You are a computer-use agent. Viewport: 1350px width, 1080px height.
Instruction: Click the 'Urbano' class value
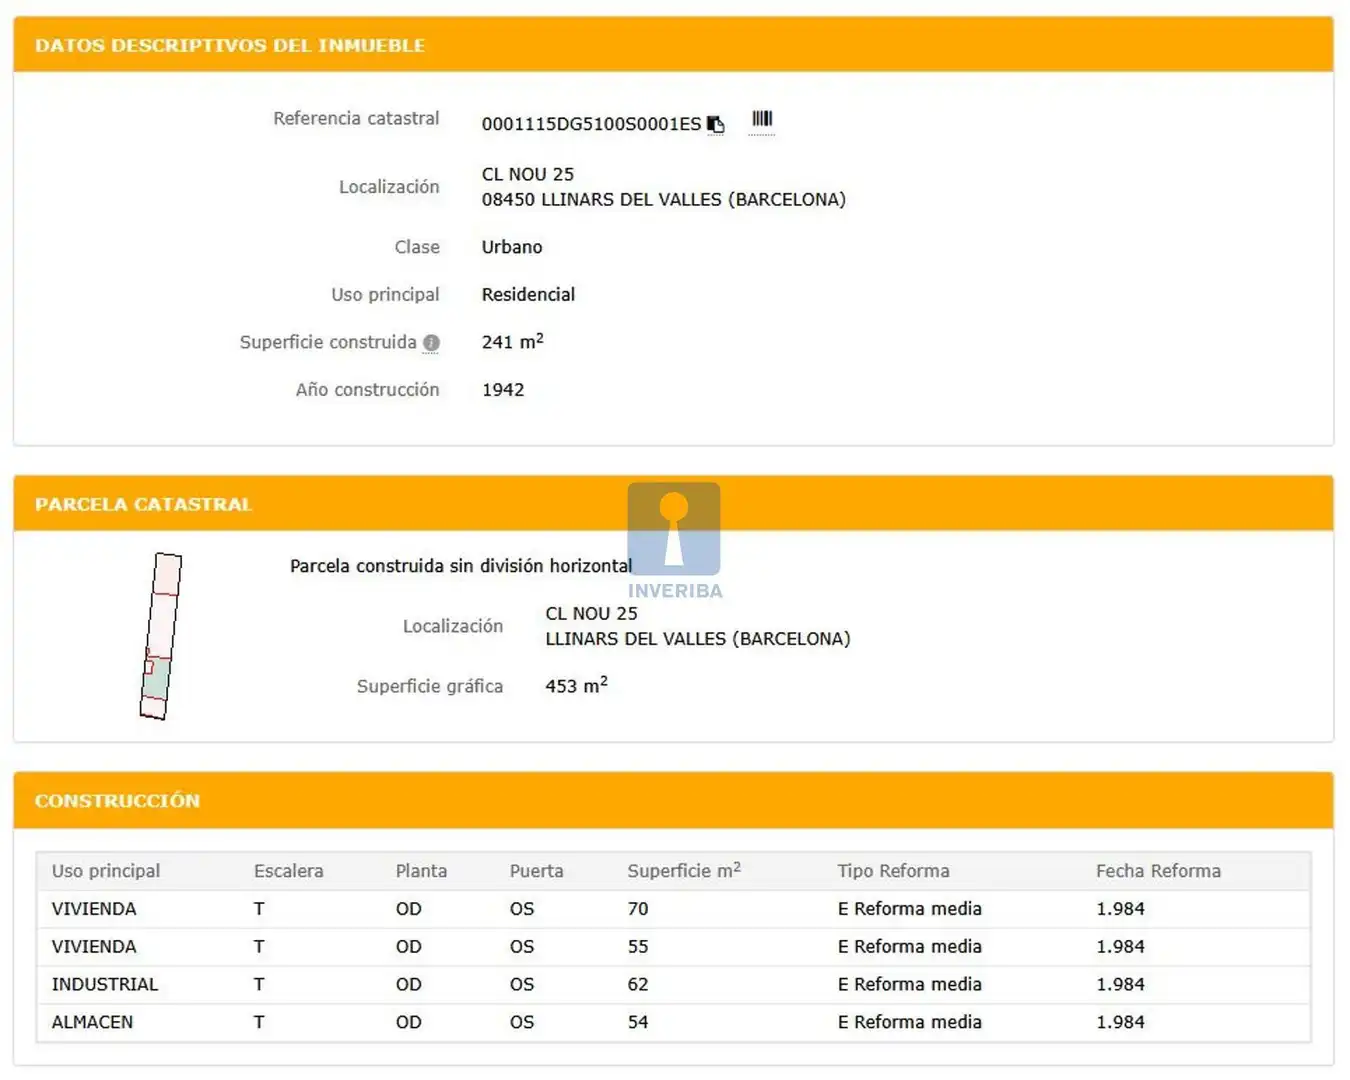click(x=512, y=247)
